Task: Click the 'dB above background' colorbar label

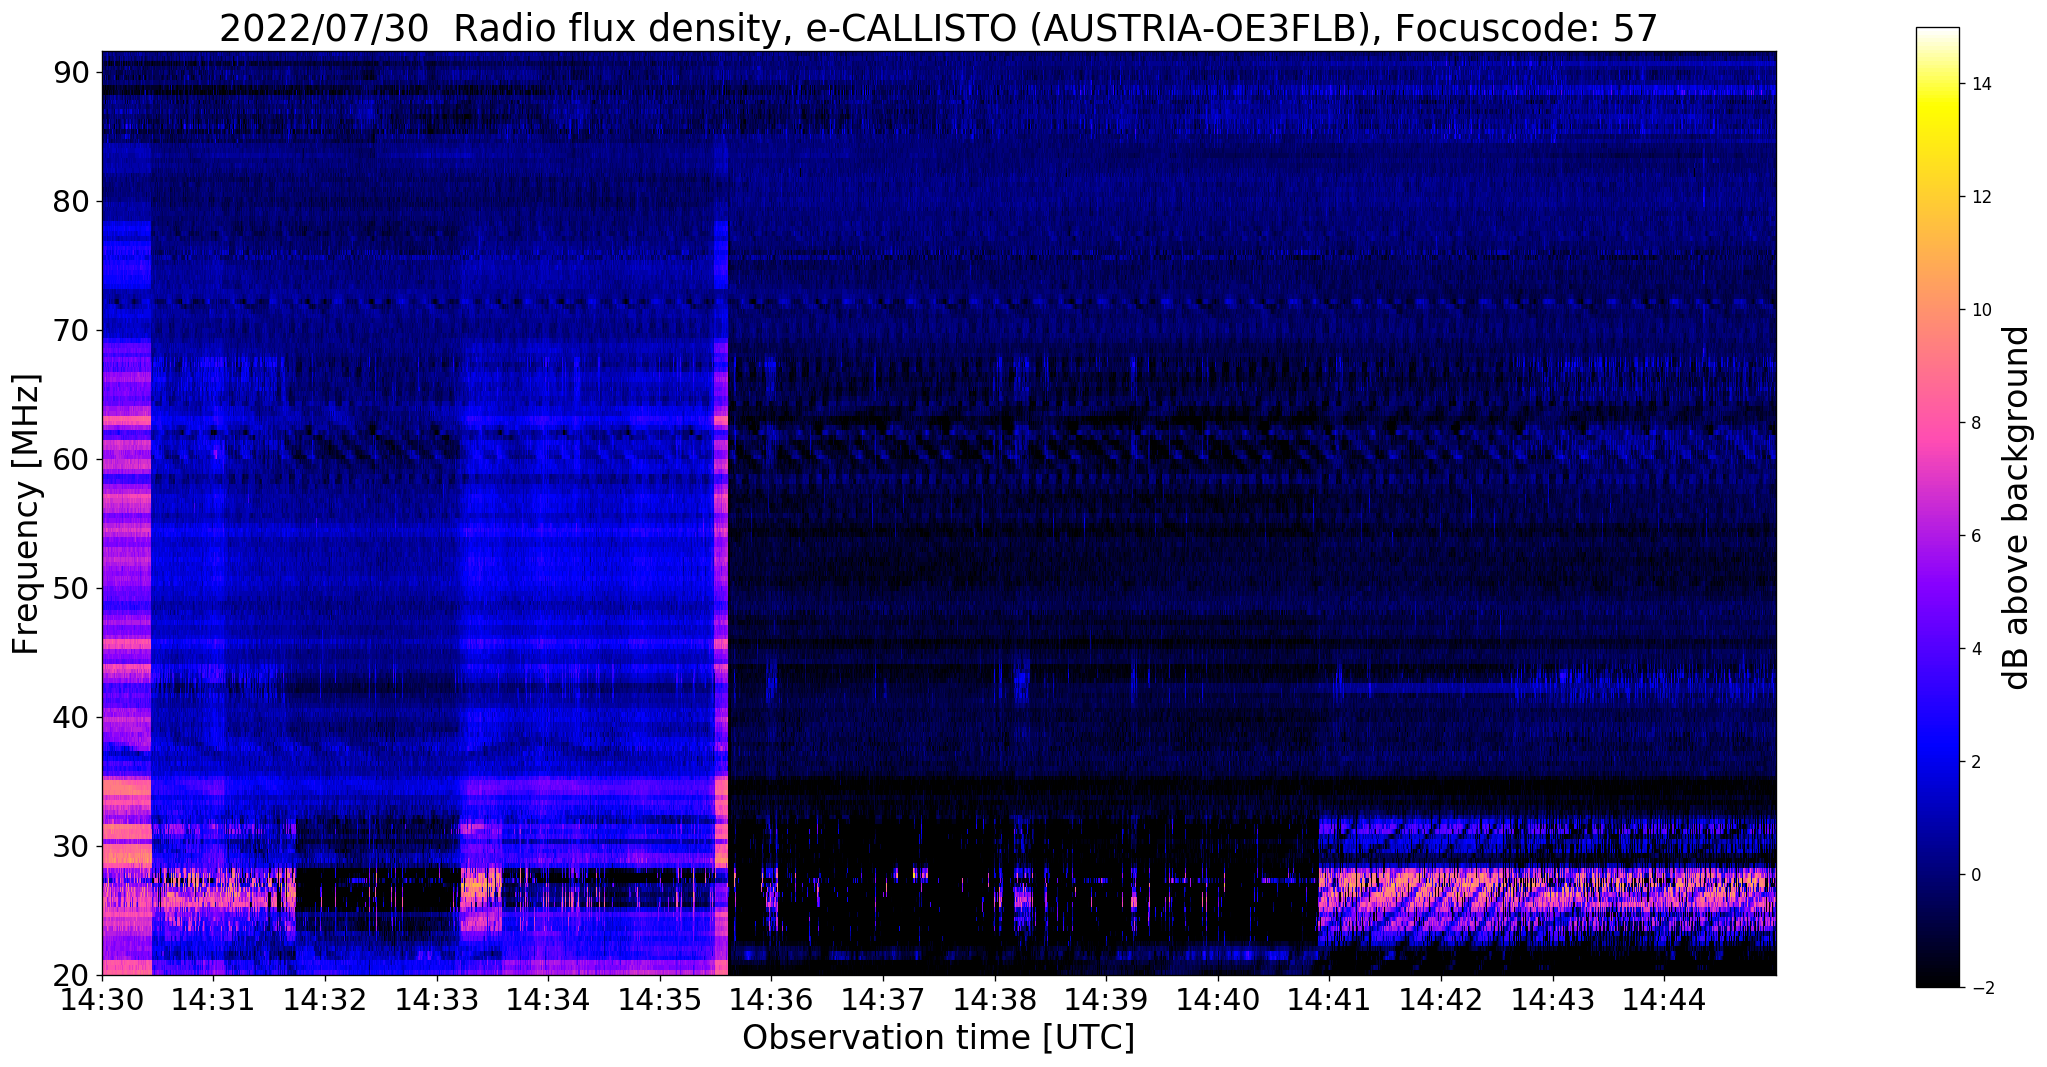Action: point(2016,508)
